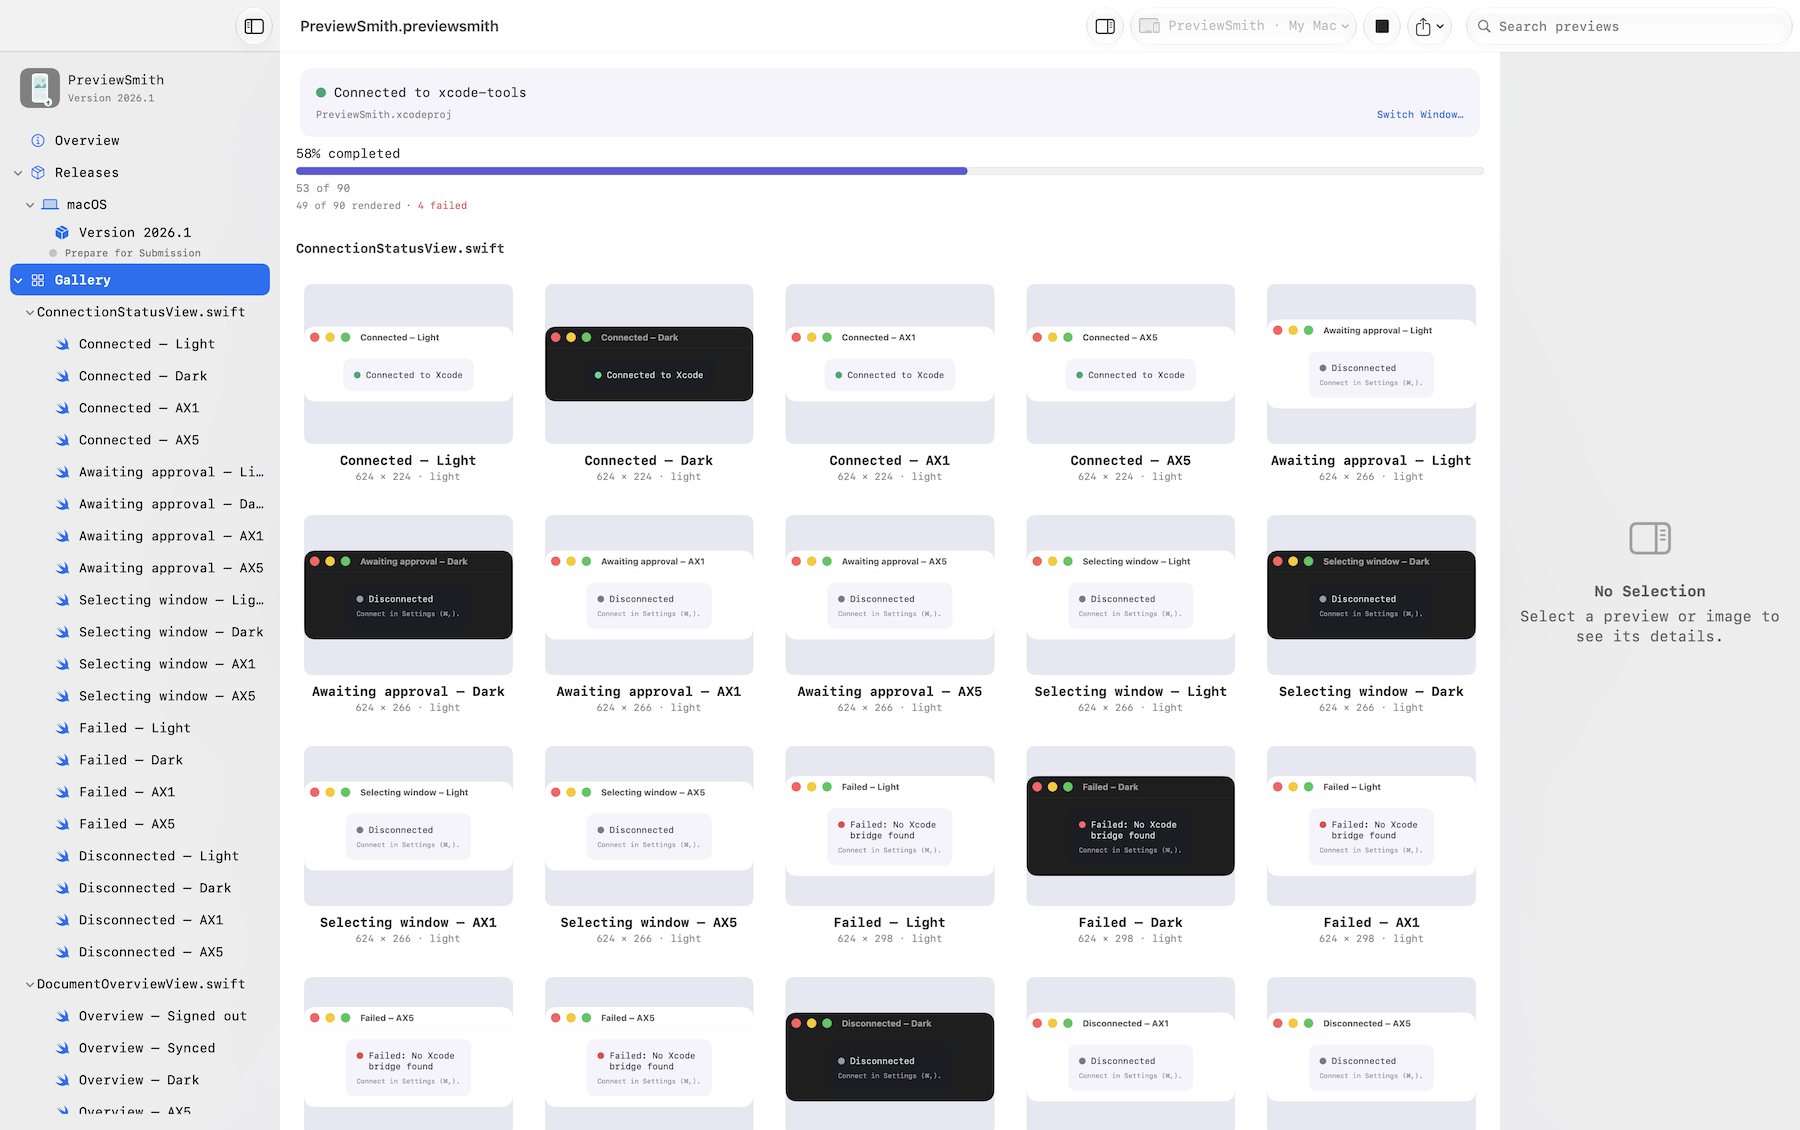Image resolution: width=1800 pixels, height=1130 pixels.
Task: Click swift icon for Connected – Dark
Action: click(62, 376)
